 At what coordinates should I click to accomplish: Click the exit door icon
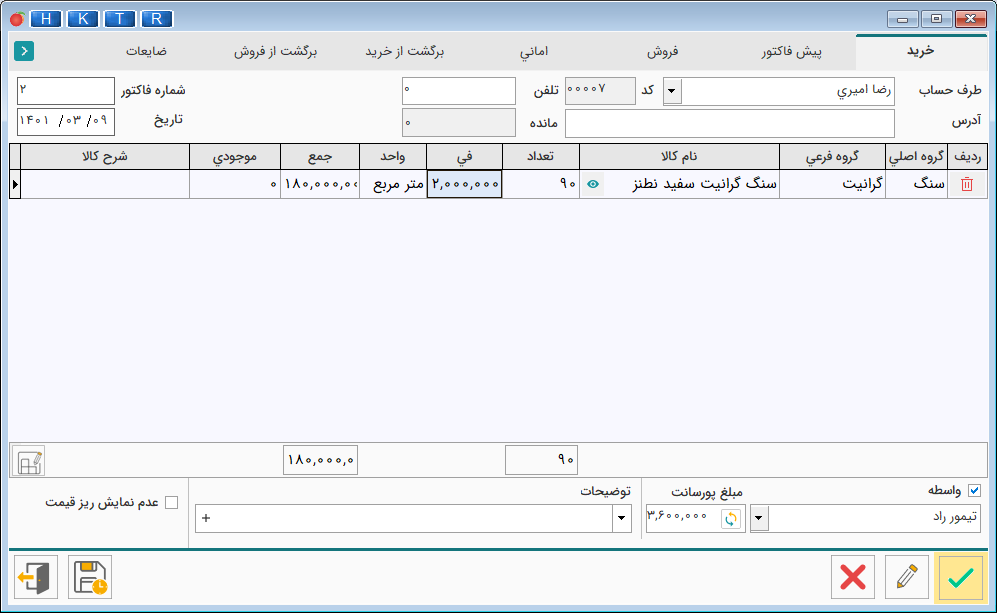coord(36,577)
